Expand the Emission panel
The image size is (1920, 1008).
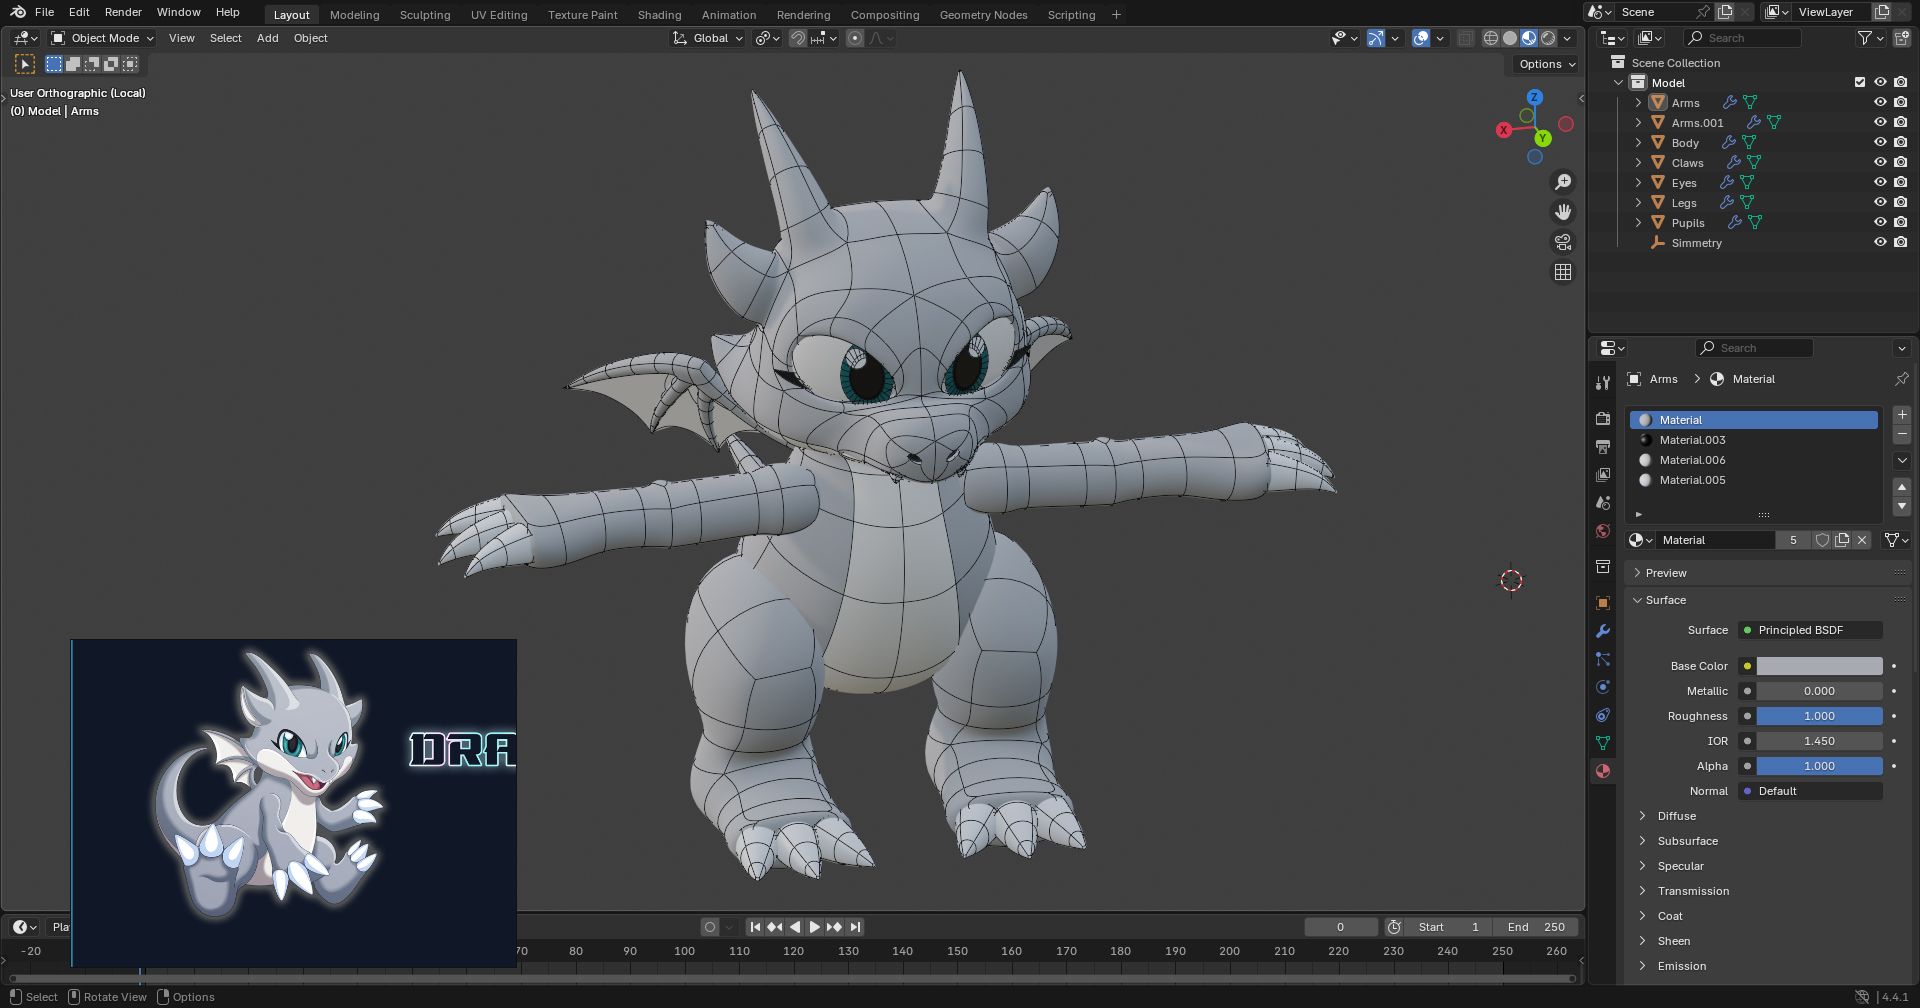[x=1681, y=966]
